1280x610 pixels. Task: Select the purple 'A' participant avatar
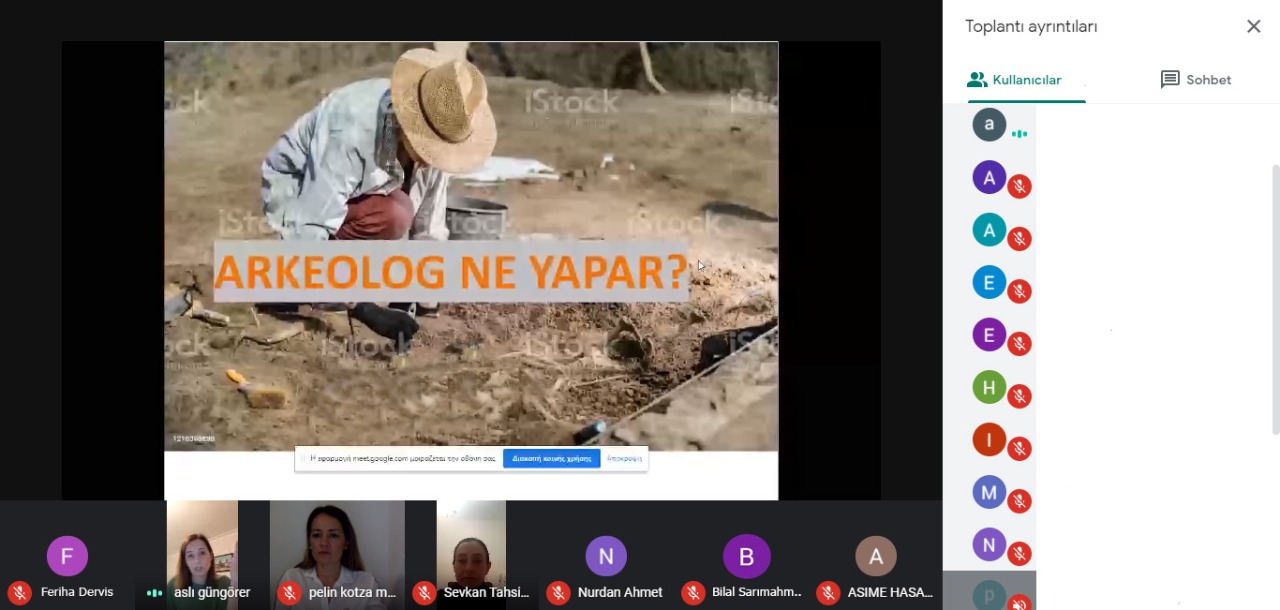pos(989,178)
